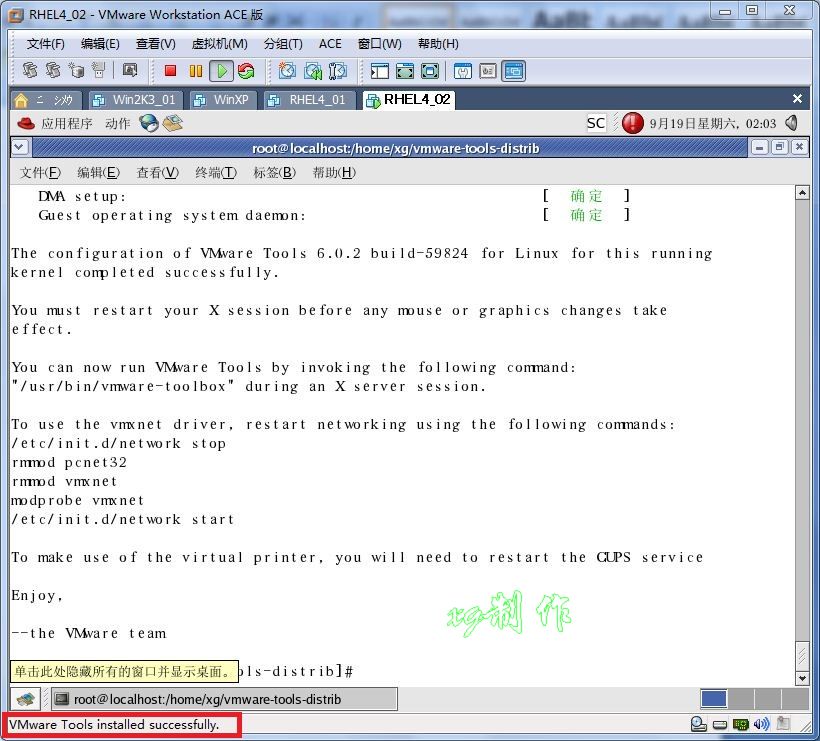Click the date and time clock in the guest panel

click(712, 123)
